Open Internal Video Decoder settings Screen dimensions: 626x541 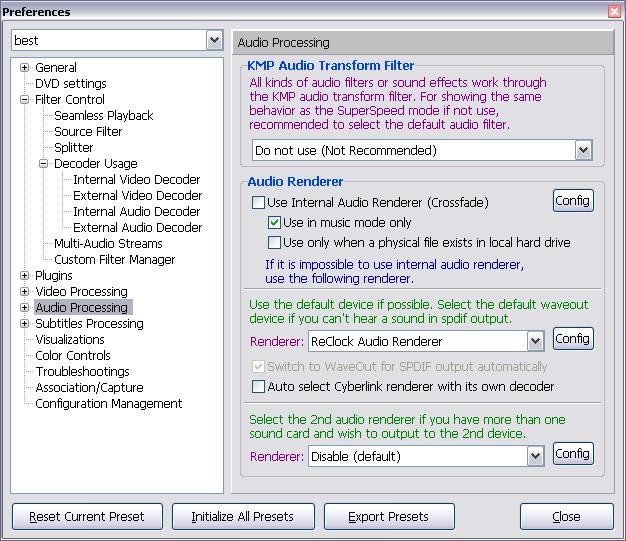pyautogui.click(x=137, y=180)
